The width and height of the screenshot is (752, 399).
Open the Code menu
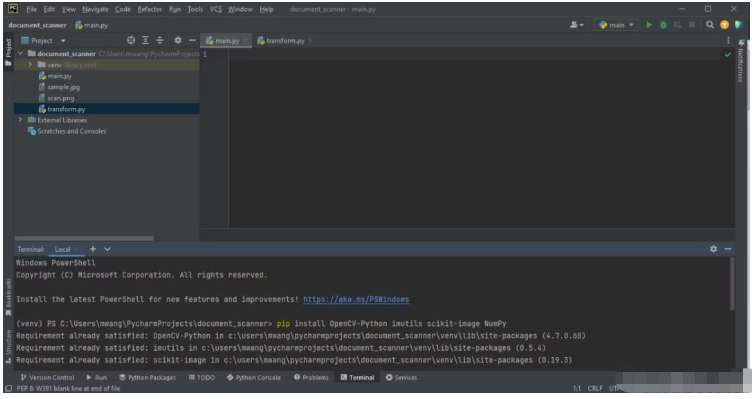[x=122, y=9]
